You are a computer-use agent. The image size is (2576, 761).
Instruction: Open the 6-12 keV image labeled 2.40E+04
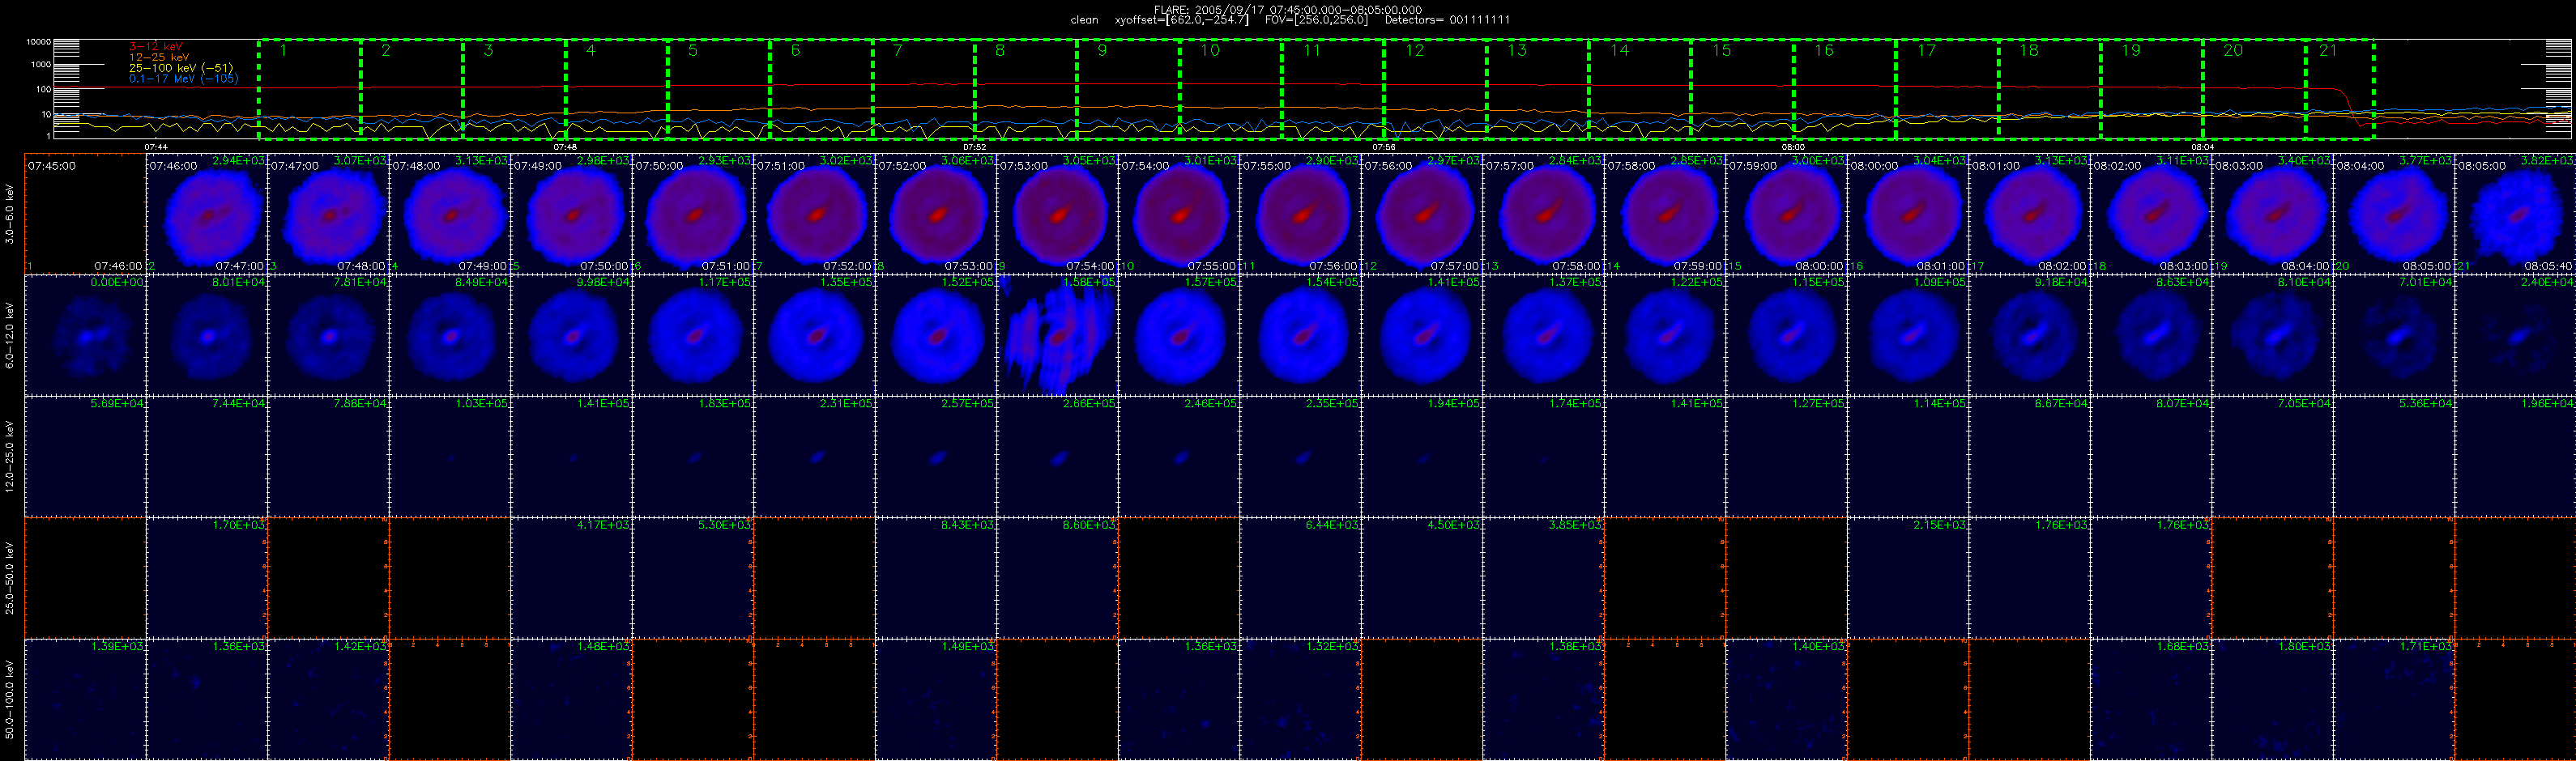point(2515,335)
